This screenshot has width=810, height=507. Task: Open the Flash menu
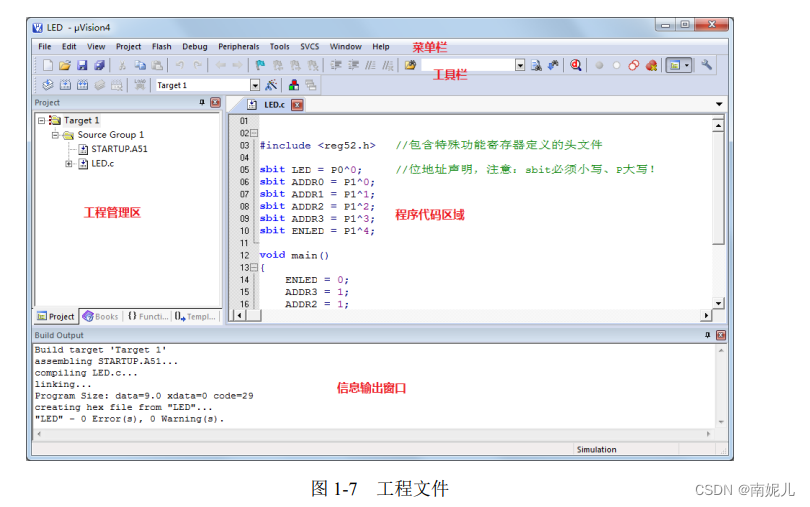point(162,47)
